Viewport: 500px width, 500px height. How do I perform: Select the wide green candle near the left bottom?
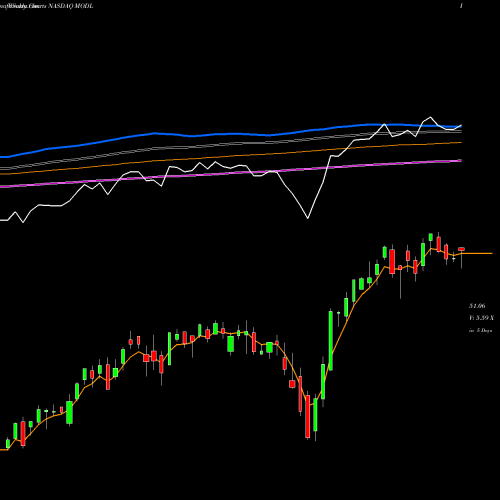[69, 412]
